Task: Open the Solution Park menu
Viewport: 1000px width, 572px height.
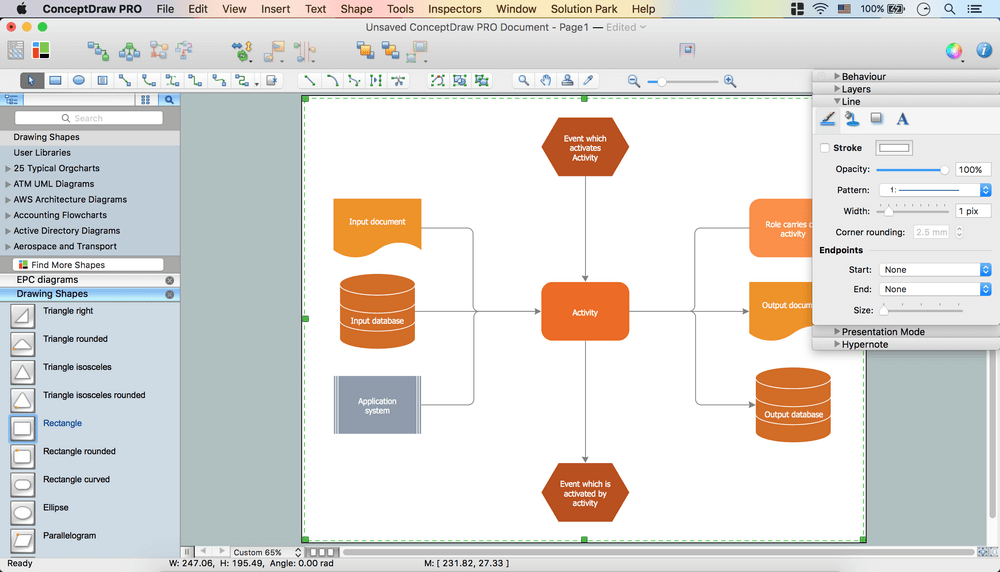Action: point(585,9)
